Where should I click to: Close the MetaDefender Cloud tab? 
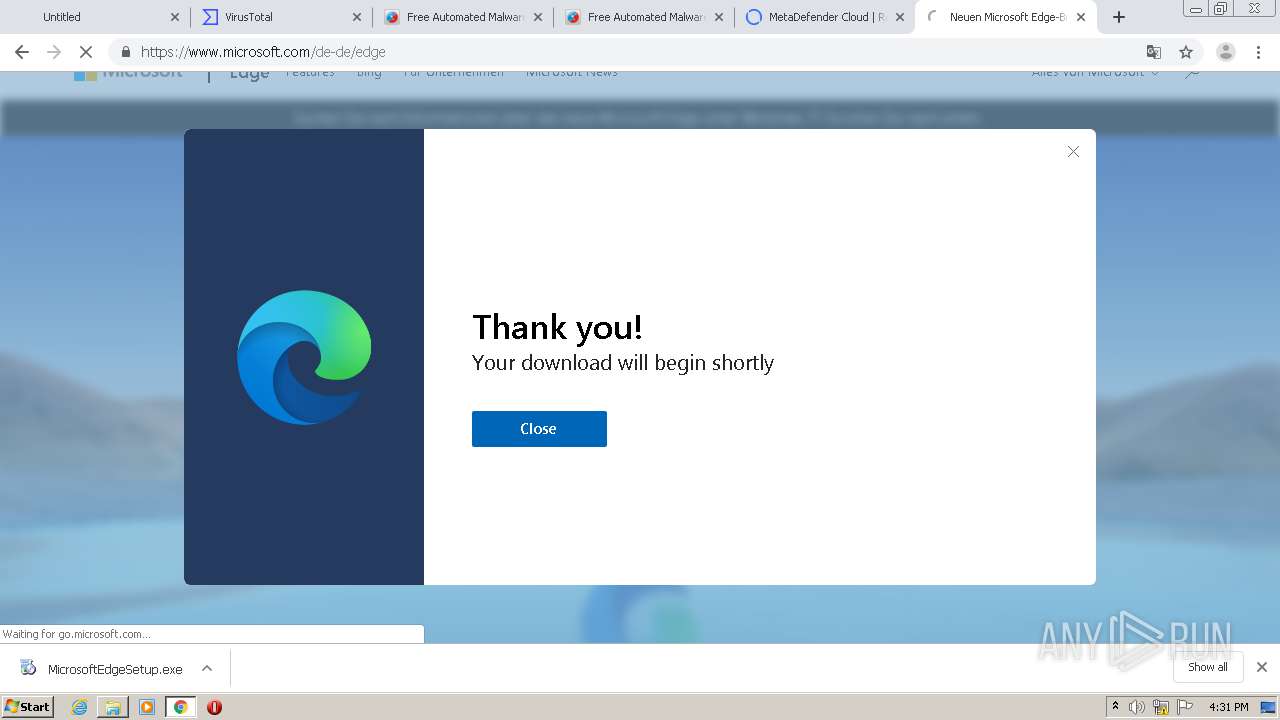pyautogui.click(x=900, y=17)
